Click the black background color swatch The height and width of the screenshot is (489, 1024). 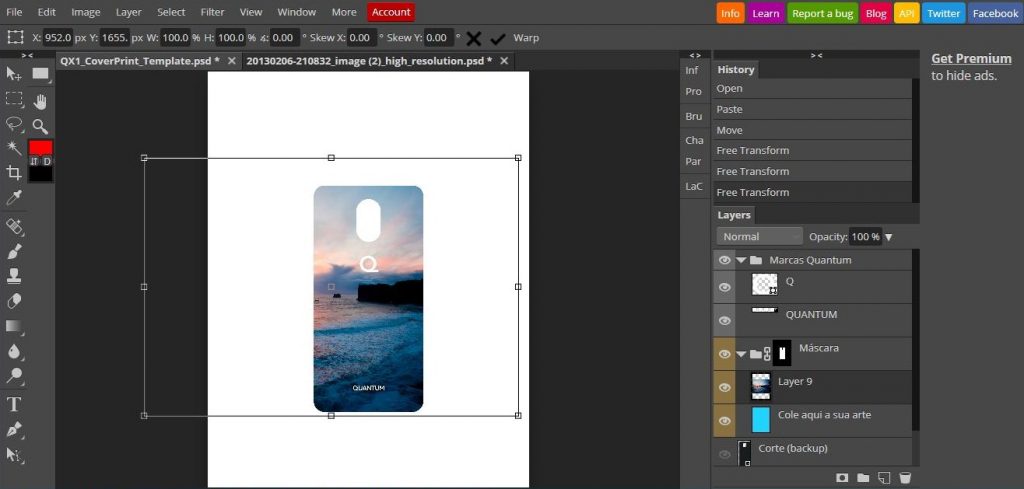pos(40,174)
